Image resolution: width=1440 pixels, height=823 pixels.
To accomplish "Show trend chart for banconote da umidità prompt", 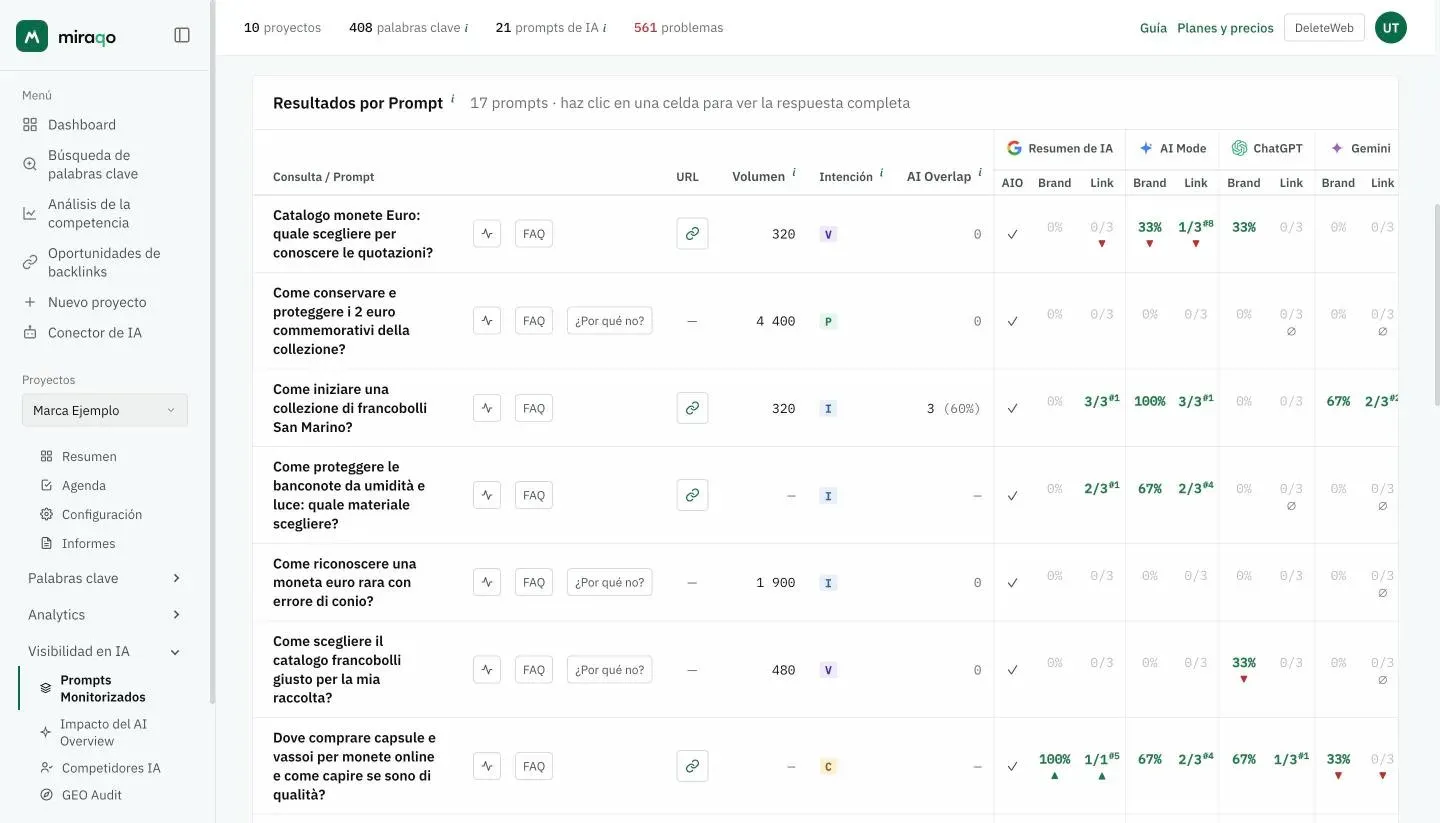I will (487, 495).
